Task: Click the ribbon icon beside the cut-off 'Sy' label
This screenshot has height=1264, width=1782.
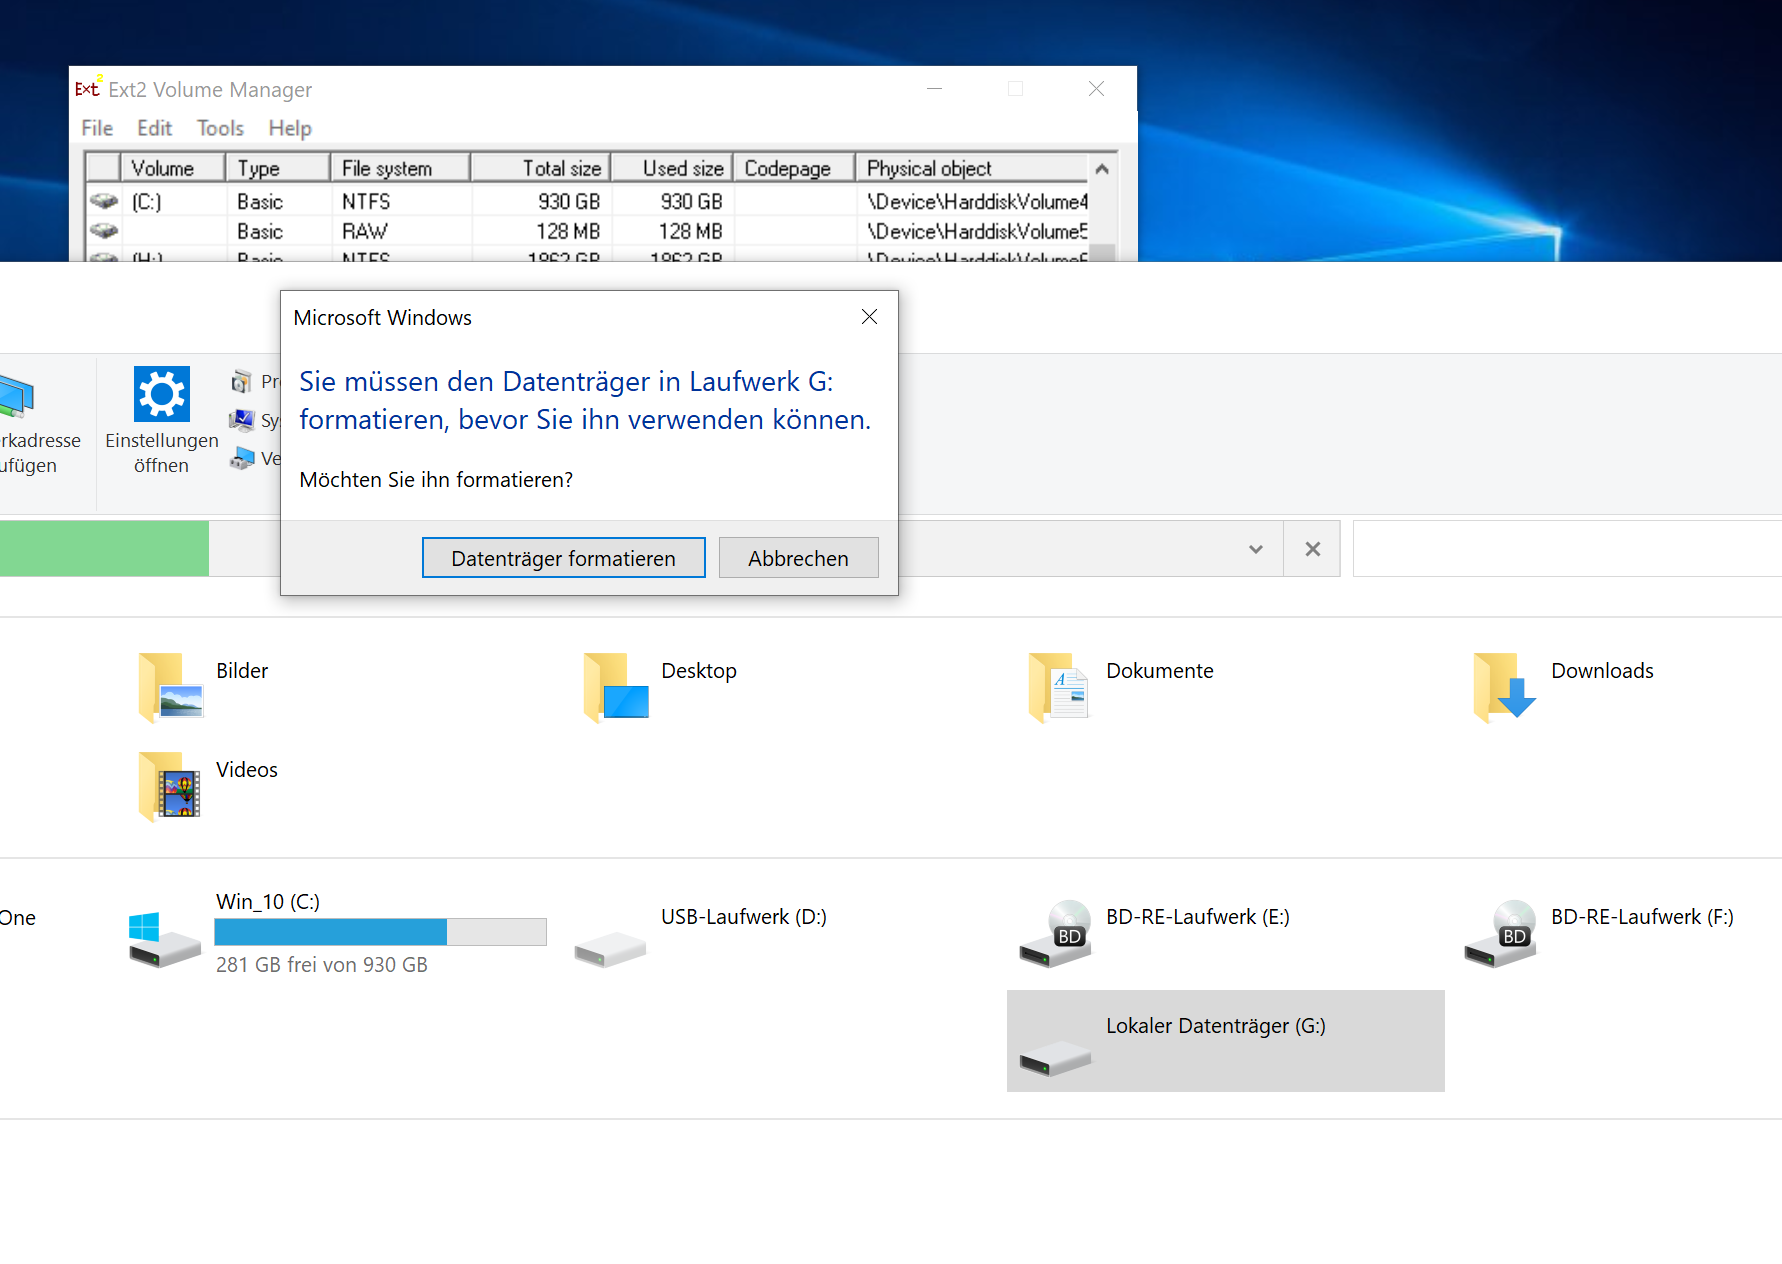Action: pyautogui.click(x=241, y=420)
